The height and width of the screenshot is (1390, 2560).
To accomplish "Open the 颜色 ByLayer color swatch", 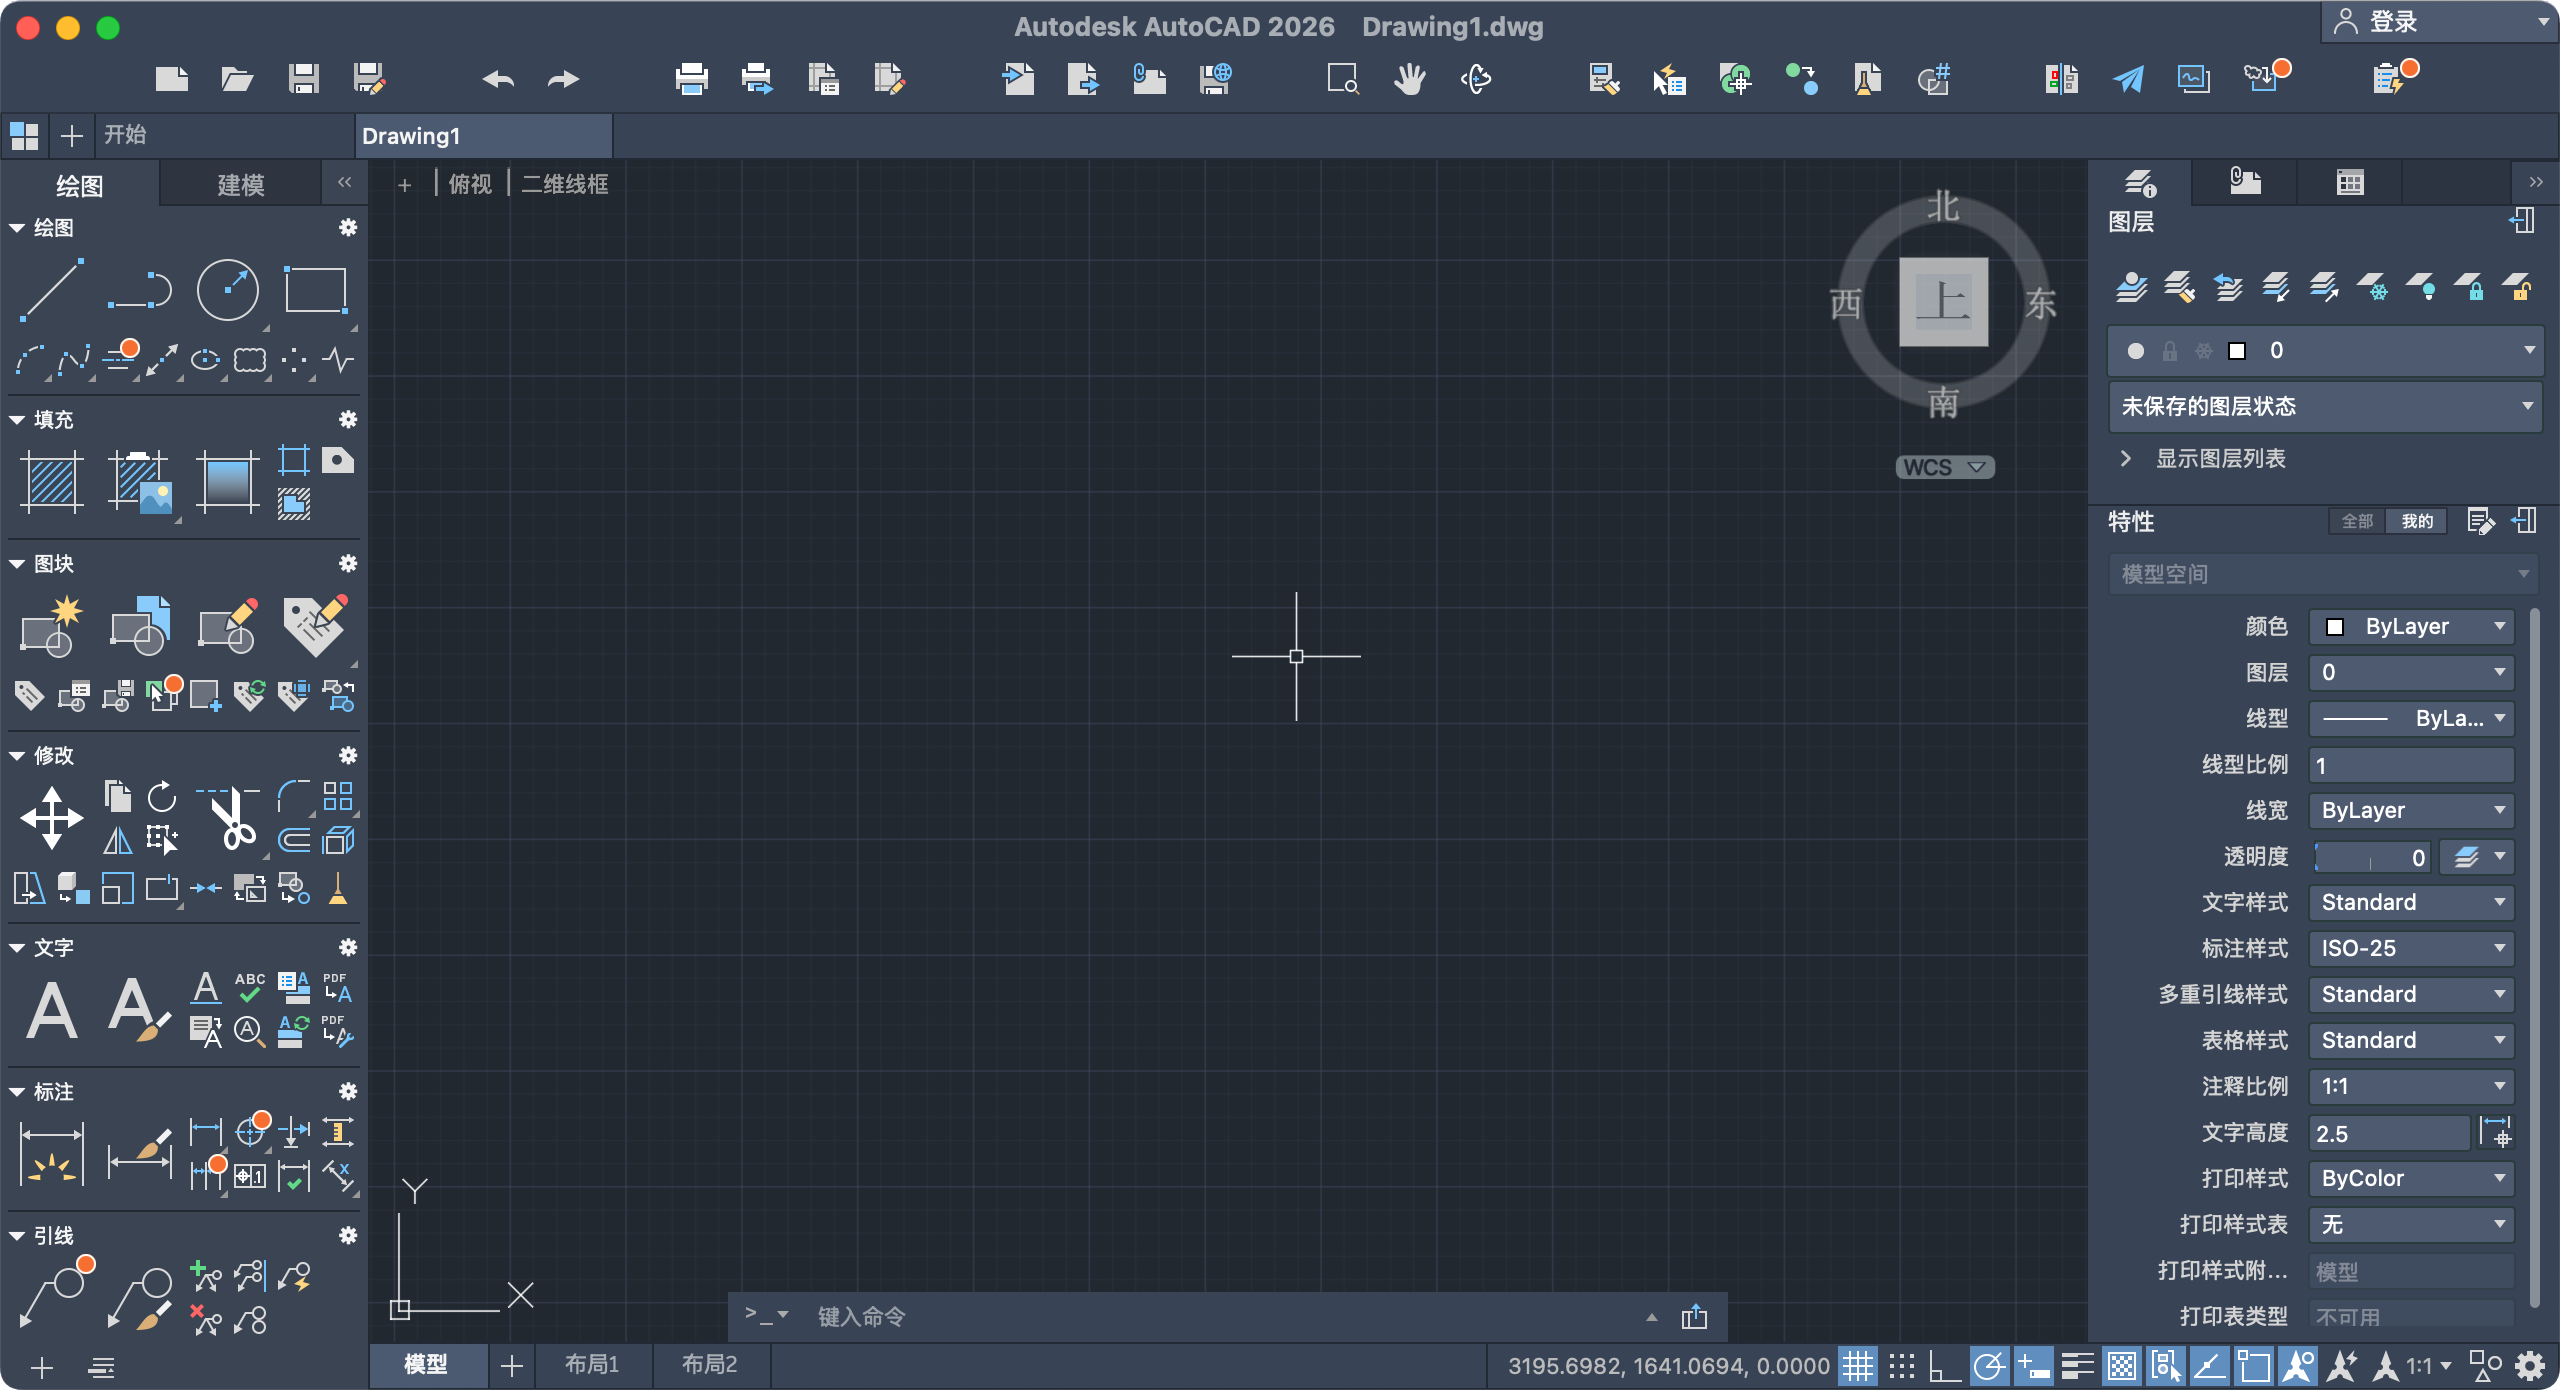I will [2410, 627].
